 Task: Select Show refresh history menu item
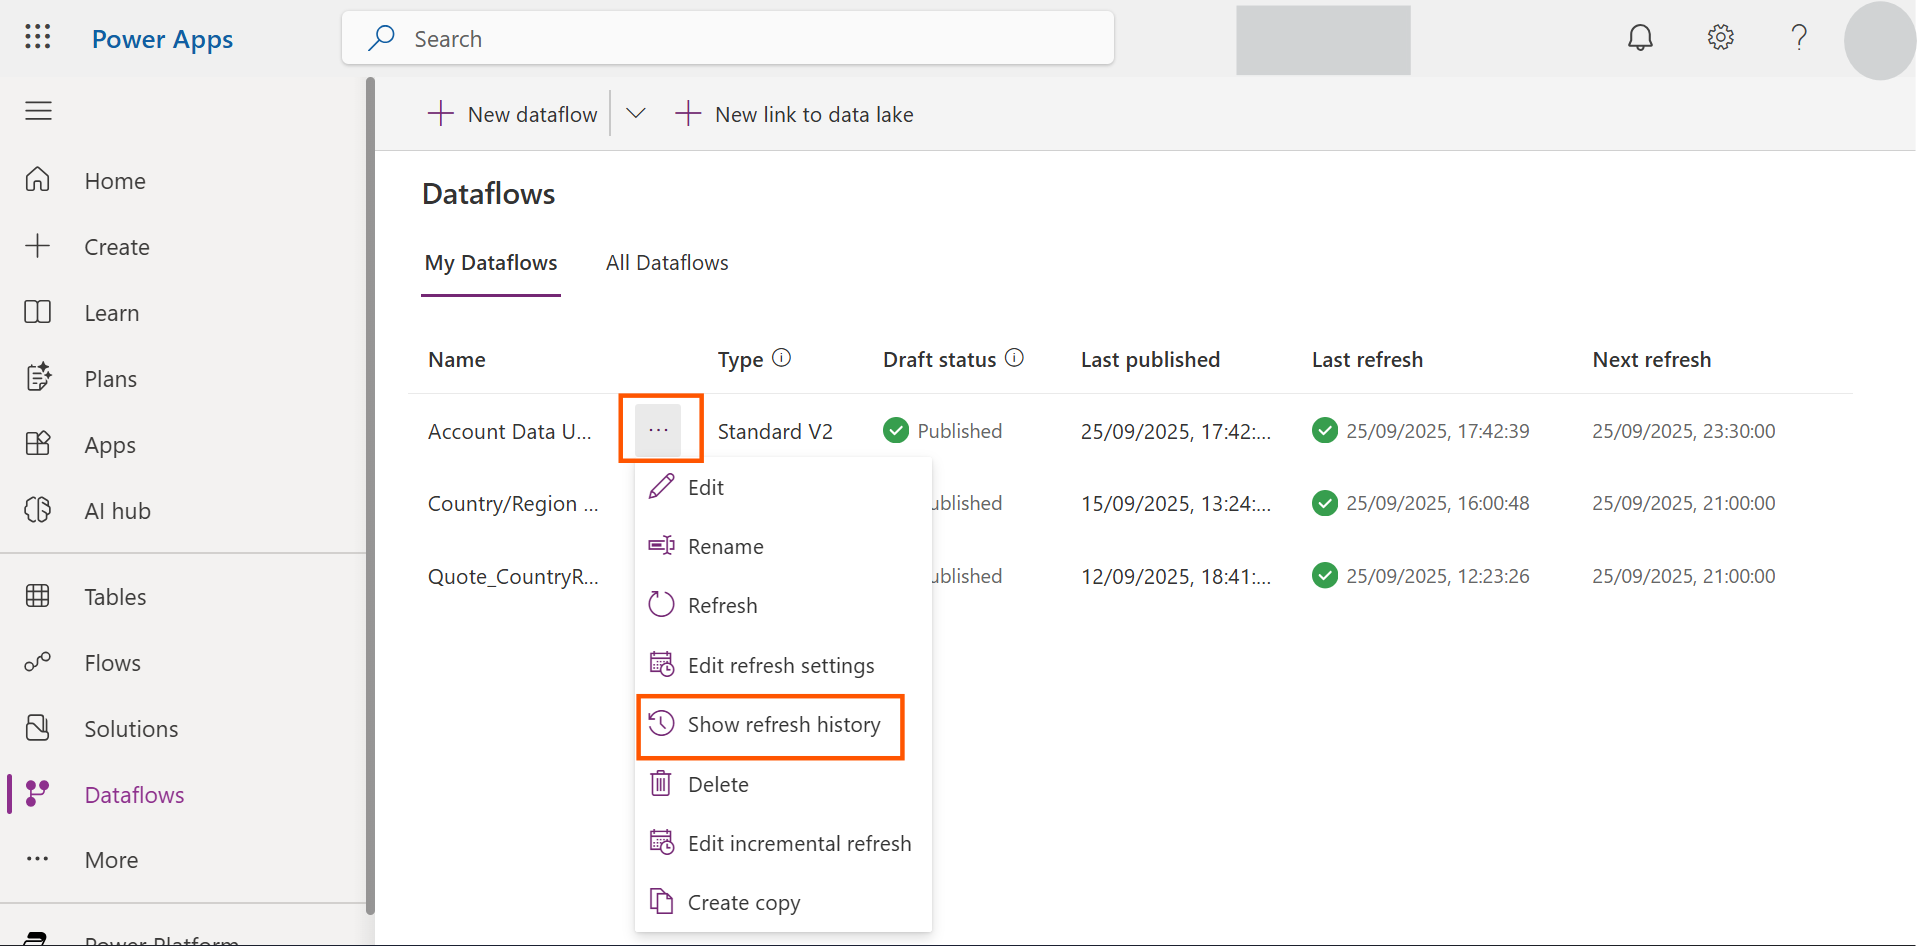[783, 725]
